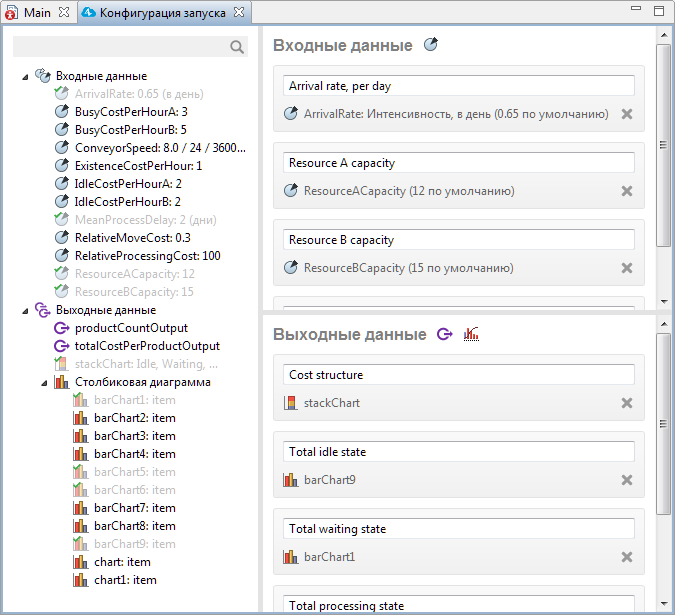
Task: Click the magnifier icon in the search box
Action: pyautogui.click(x=237, y=47)
